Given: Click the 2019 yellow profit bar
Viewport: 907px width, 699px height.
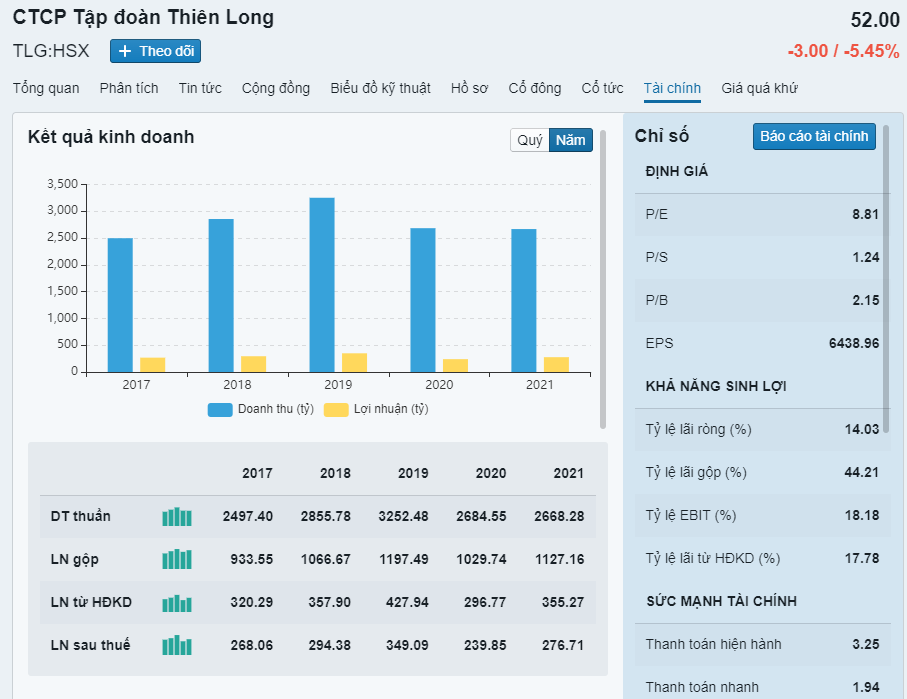Looking at the screenshot, I should pos(355,363).
